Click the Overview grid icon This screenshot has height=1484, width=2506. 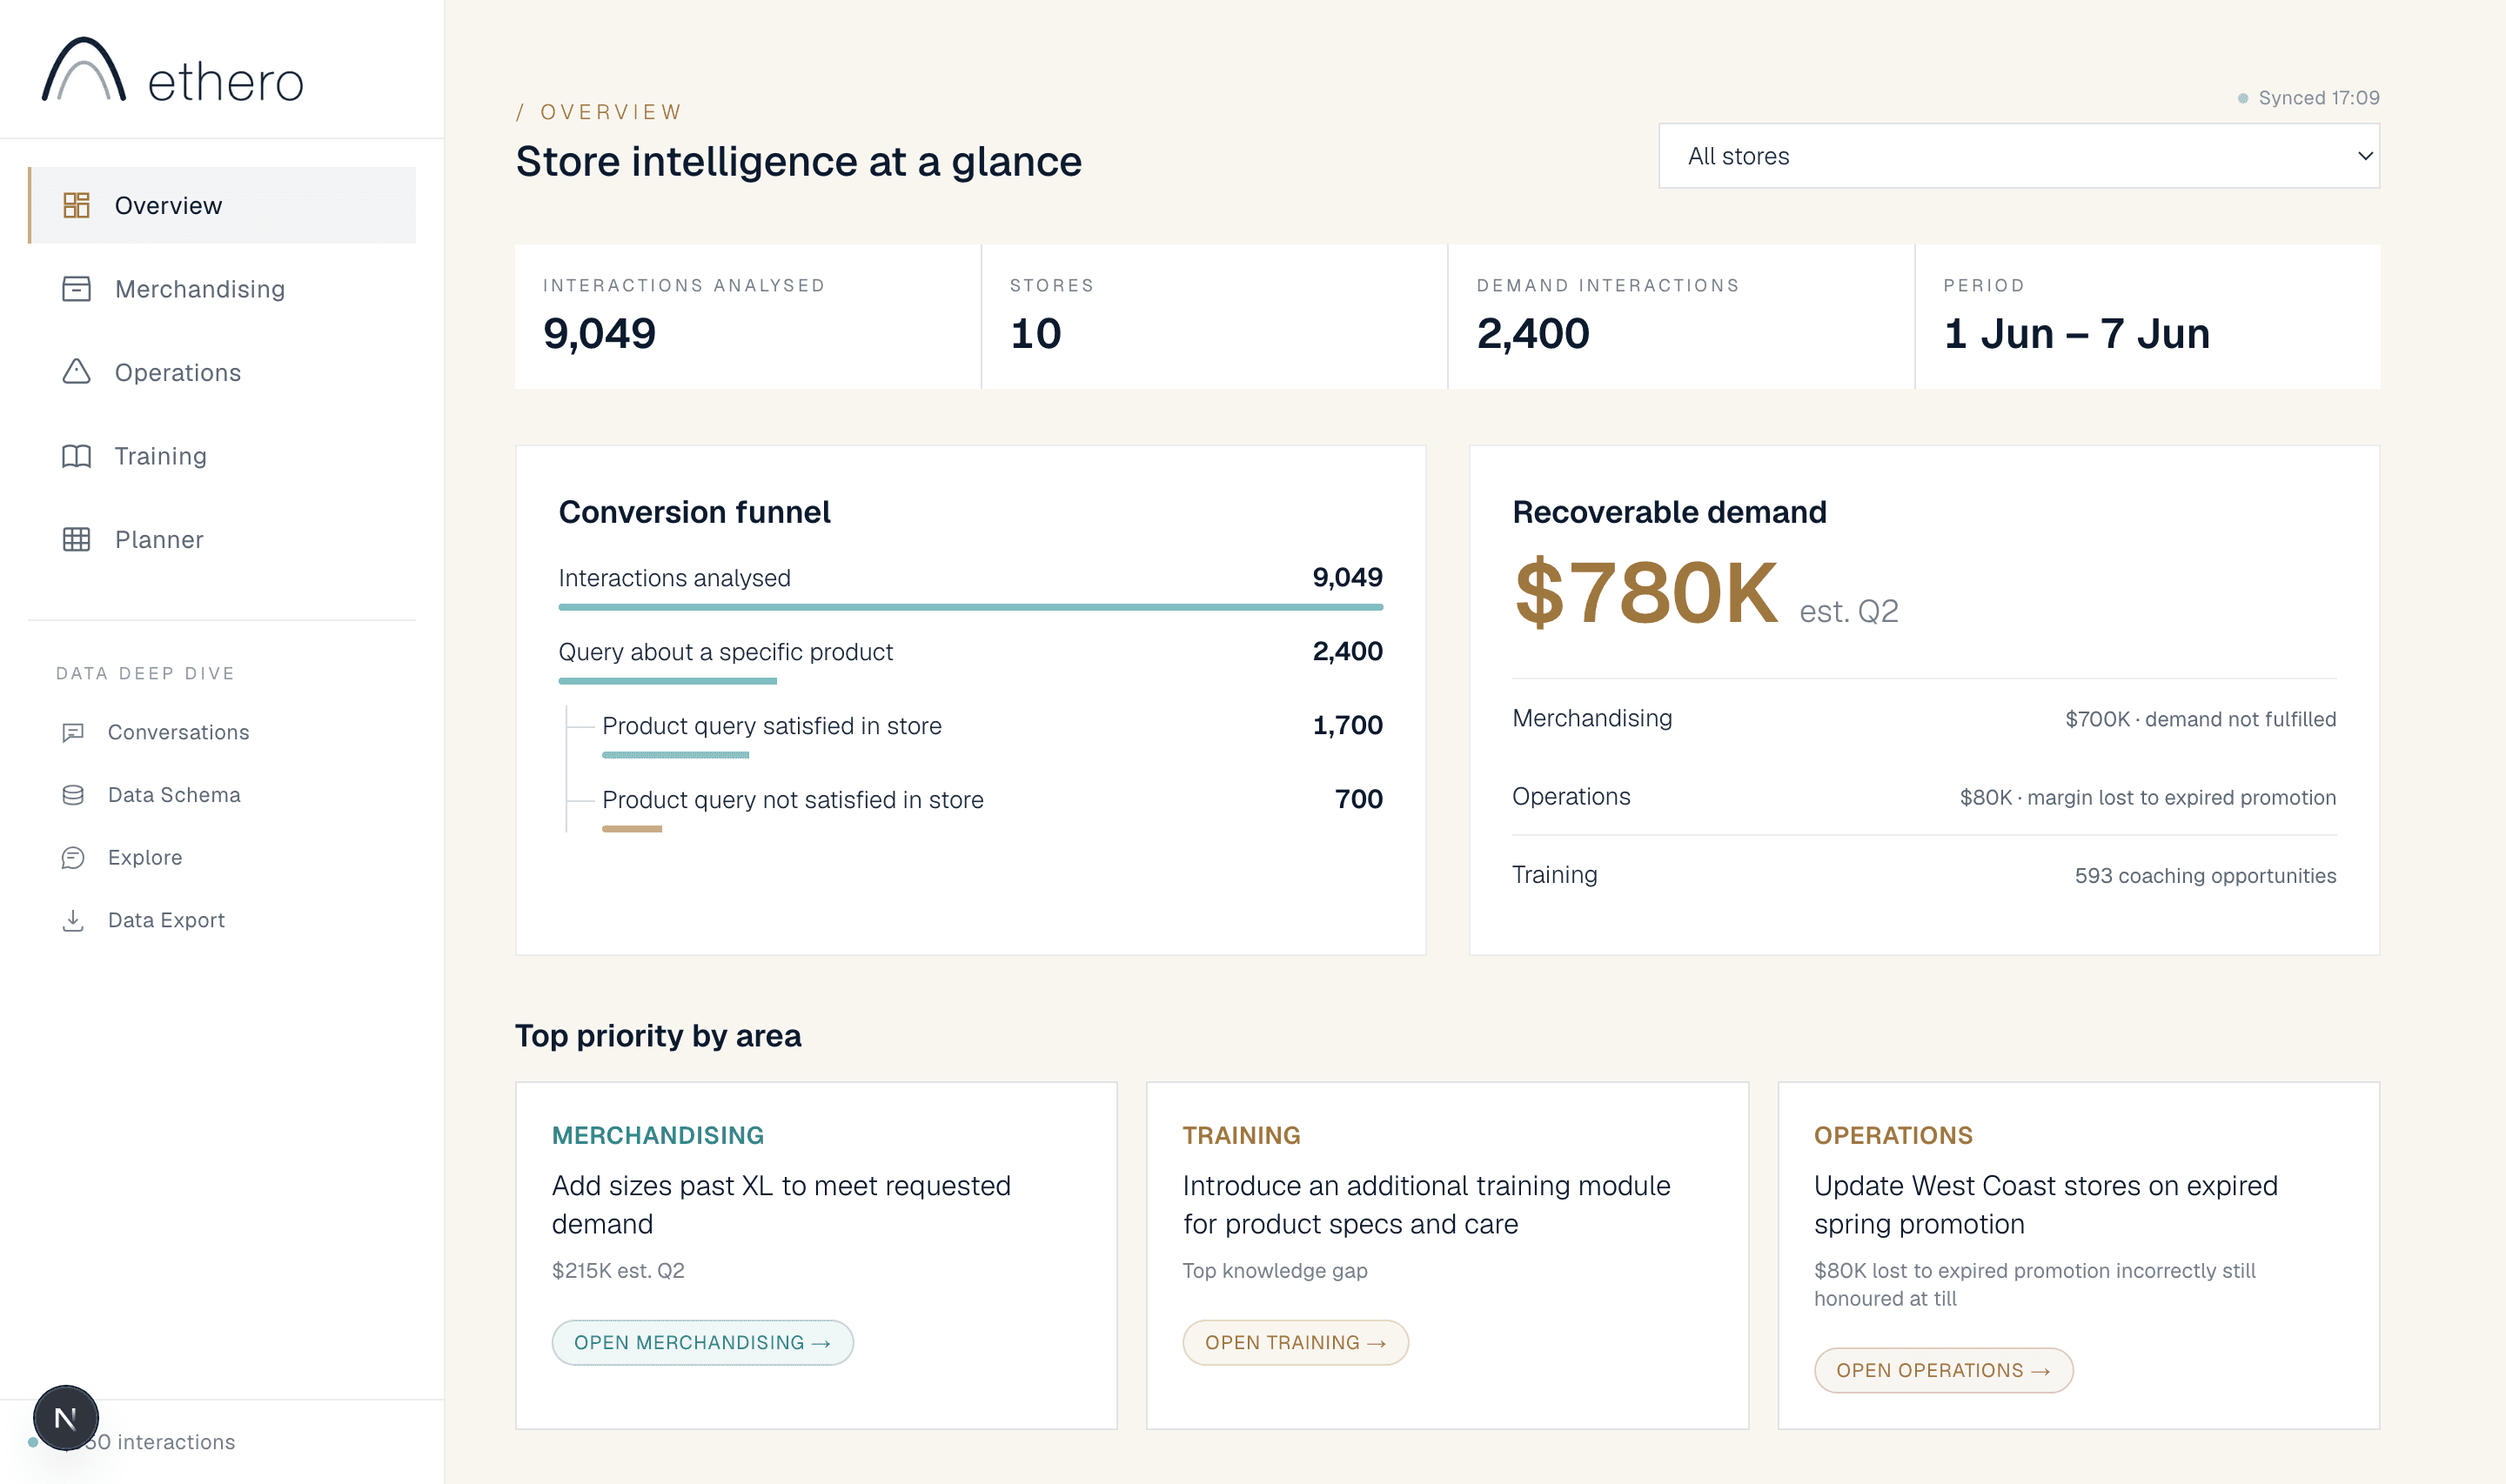pyautogui.click(x=77, y=205)
